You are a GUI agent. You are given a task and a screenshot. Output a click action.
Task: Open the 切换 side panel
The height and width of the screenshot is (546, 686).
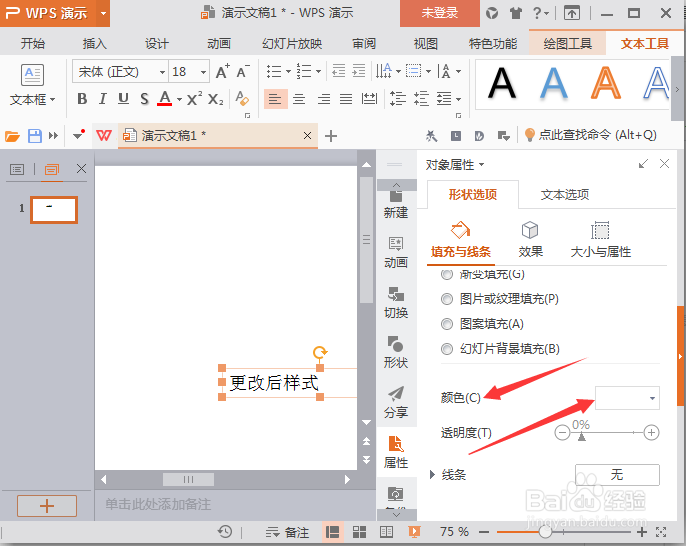pyautogui.click(x=396, y=303)
